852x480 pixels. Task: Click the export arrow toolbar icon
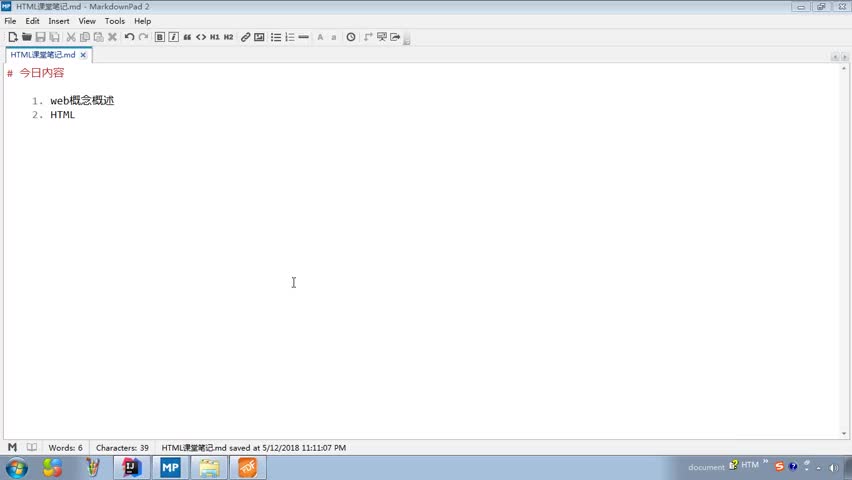tap(395, 37)
